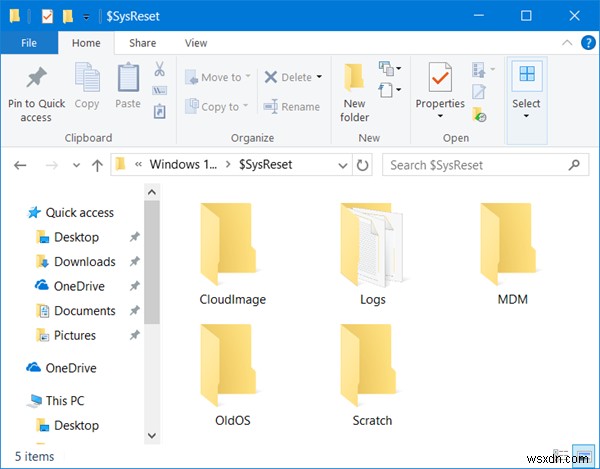This screenshot has width=600, height=469.
Task: Click the Copy icon in Clipboard group
Action: pos(87,78)
